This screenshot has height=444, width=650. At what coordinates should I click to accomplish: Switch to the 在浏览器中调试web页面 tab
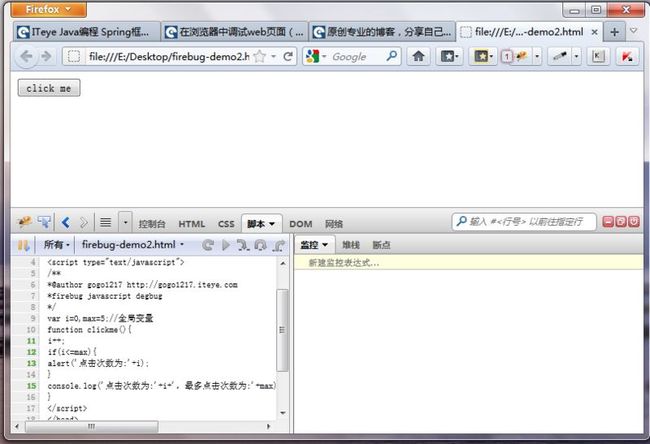click(234, 32)
